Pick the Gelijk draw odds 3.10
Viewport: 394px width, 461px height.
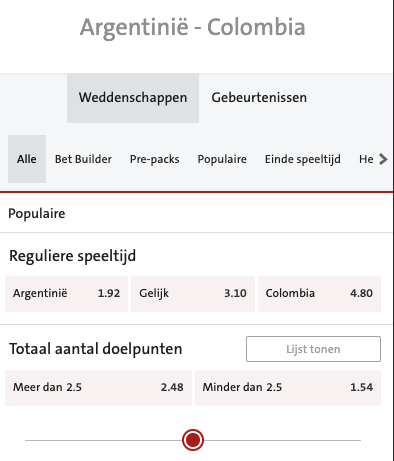193,294
